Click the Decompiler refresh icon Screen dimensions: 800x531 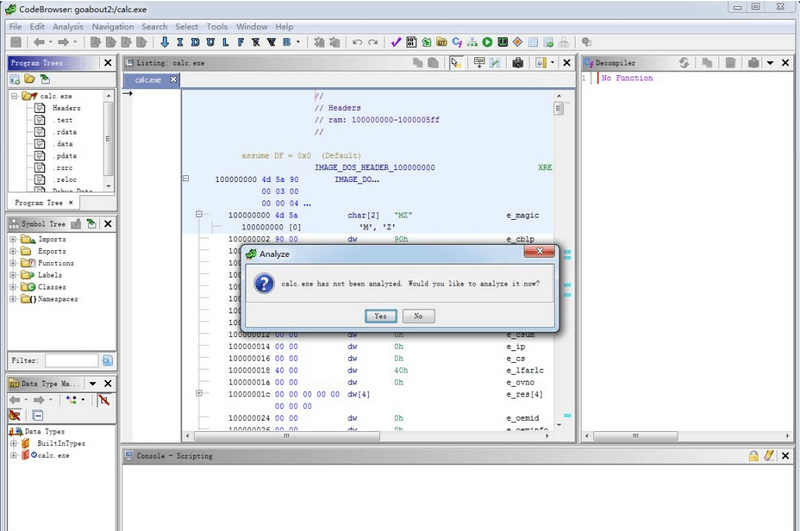684,62
